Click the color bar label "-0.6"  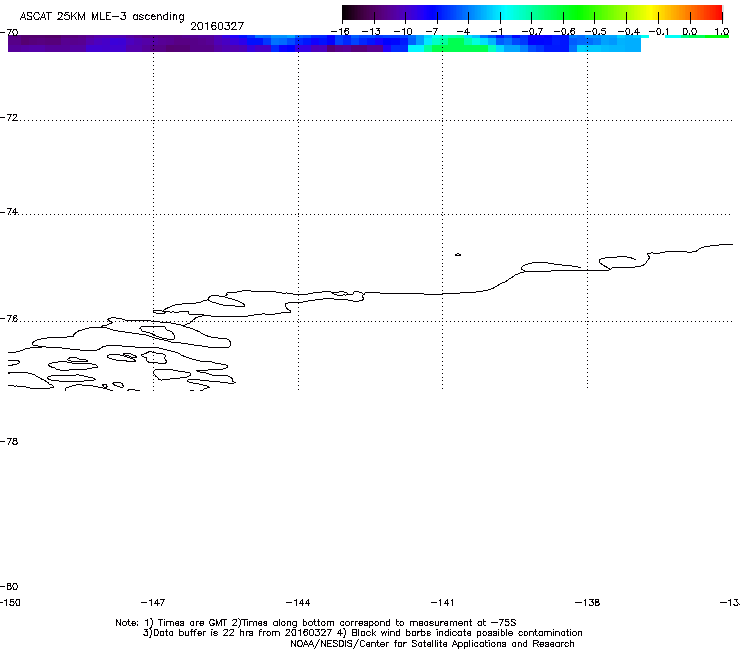564,32
